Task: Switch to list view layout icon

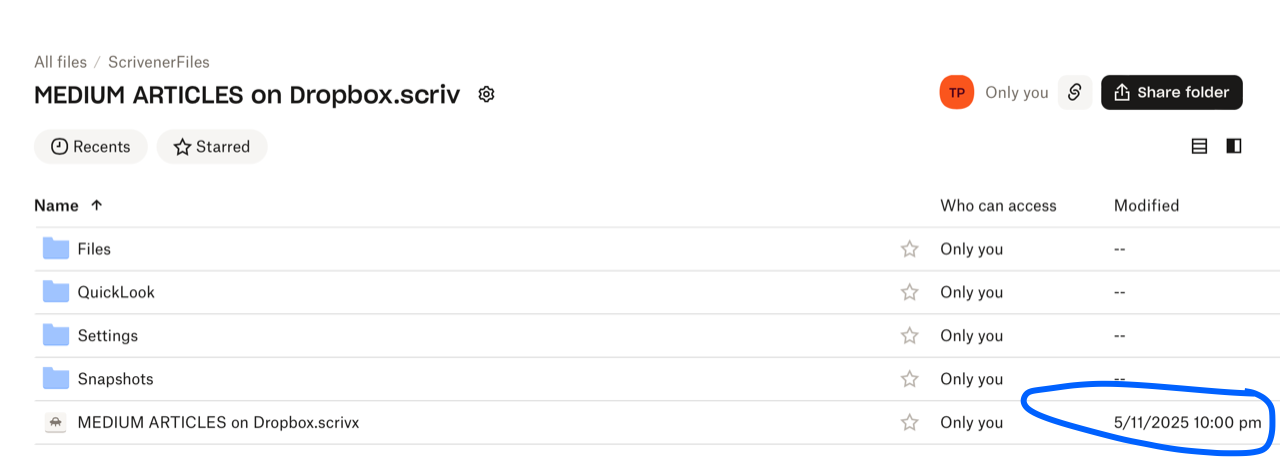Action: [x=1200, y=146]
